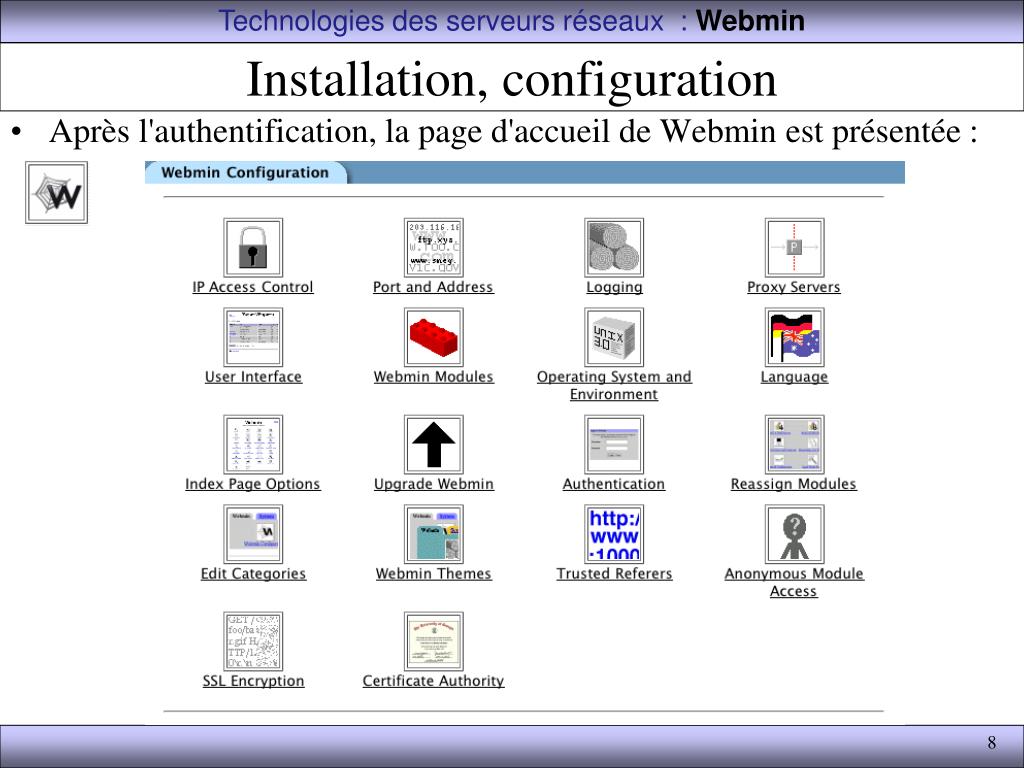Image resolution: width=1024 pixels, height=768 pixels.
Task: Click the Operating System Unix box icon
Action: click(614, 337)
